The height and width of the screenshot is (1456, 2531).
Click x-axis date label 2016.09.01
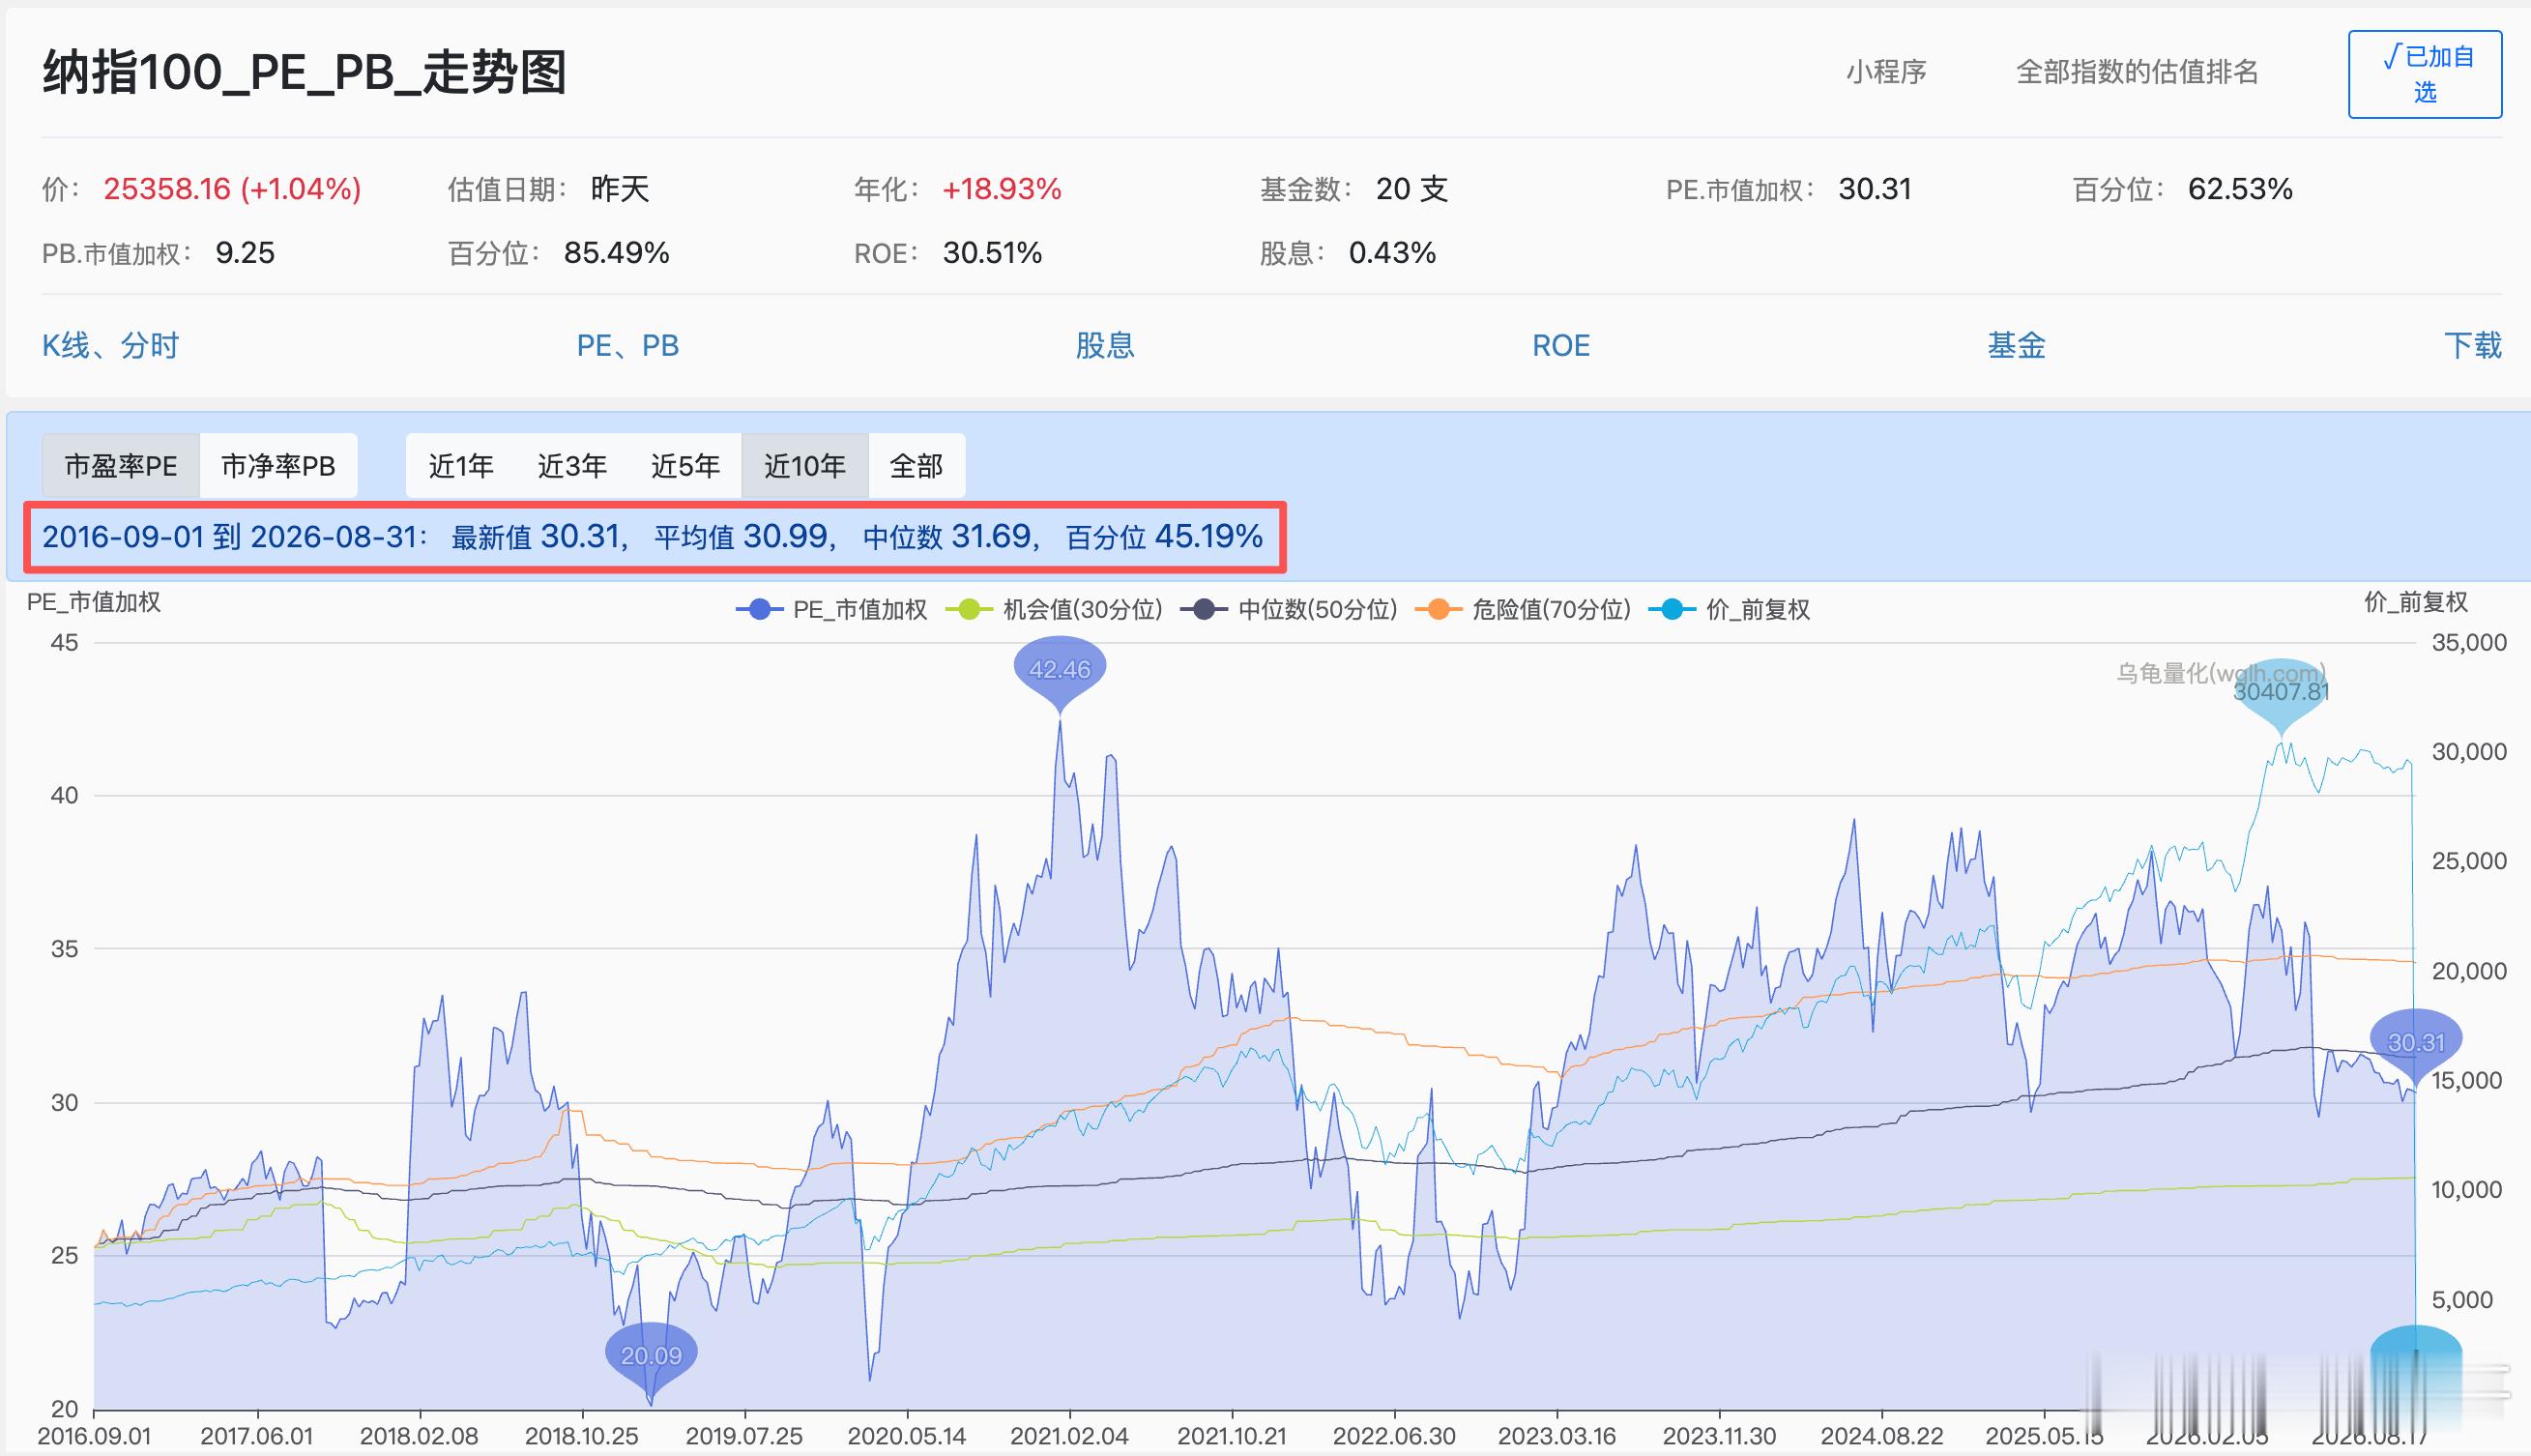pyautogui.click(x=94, y=1436)
